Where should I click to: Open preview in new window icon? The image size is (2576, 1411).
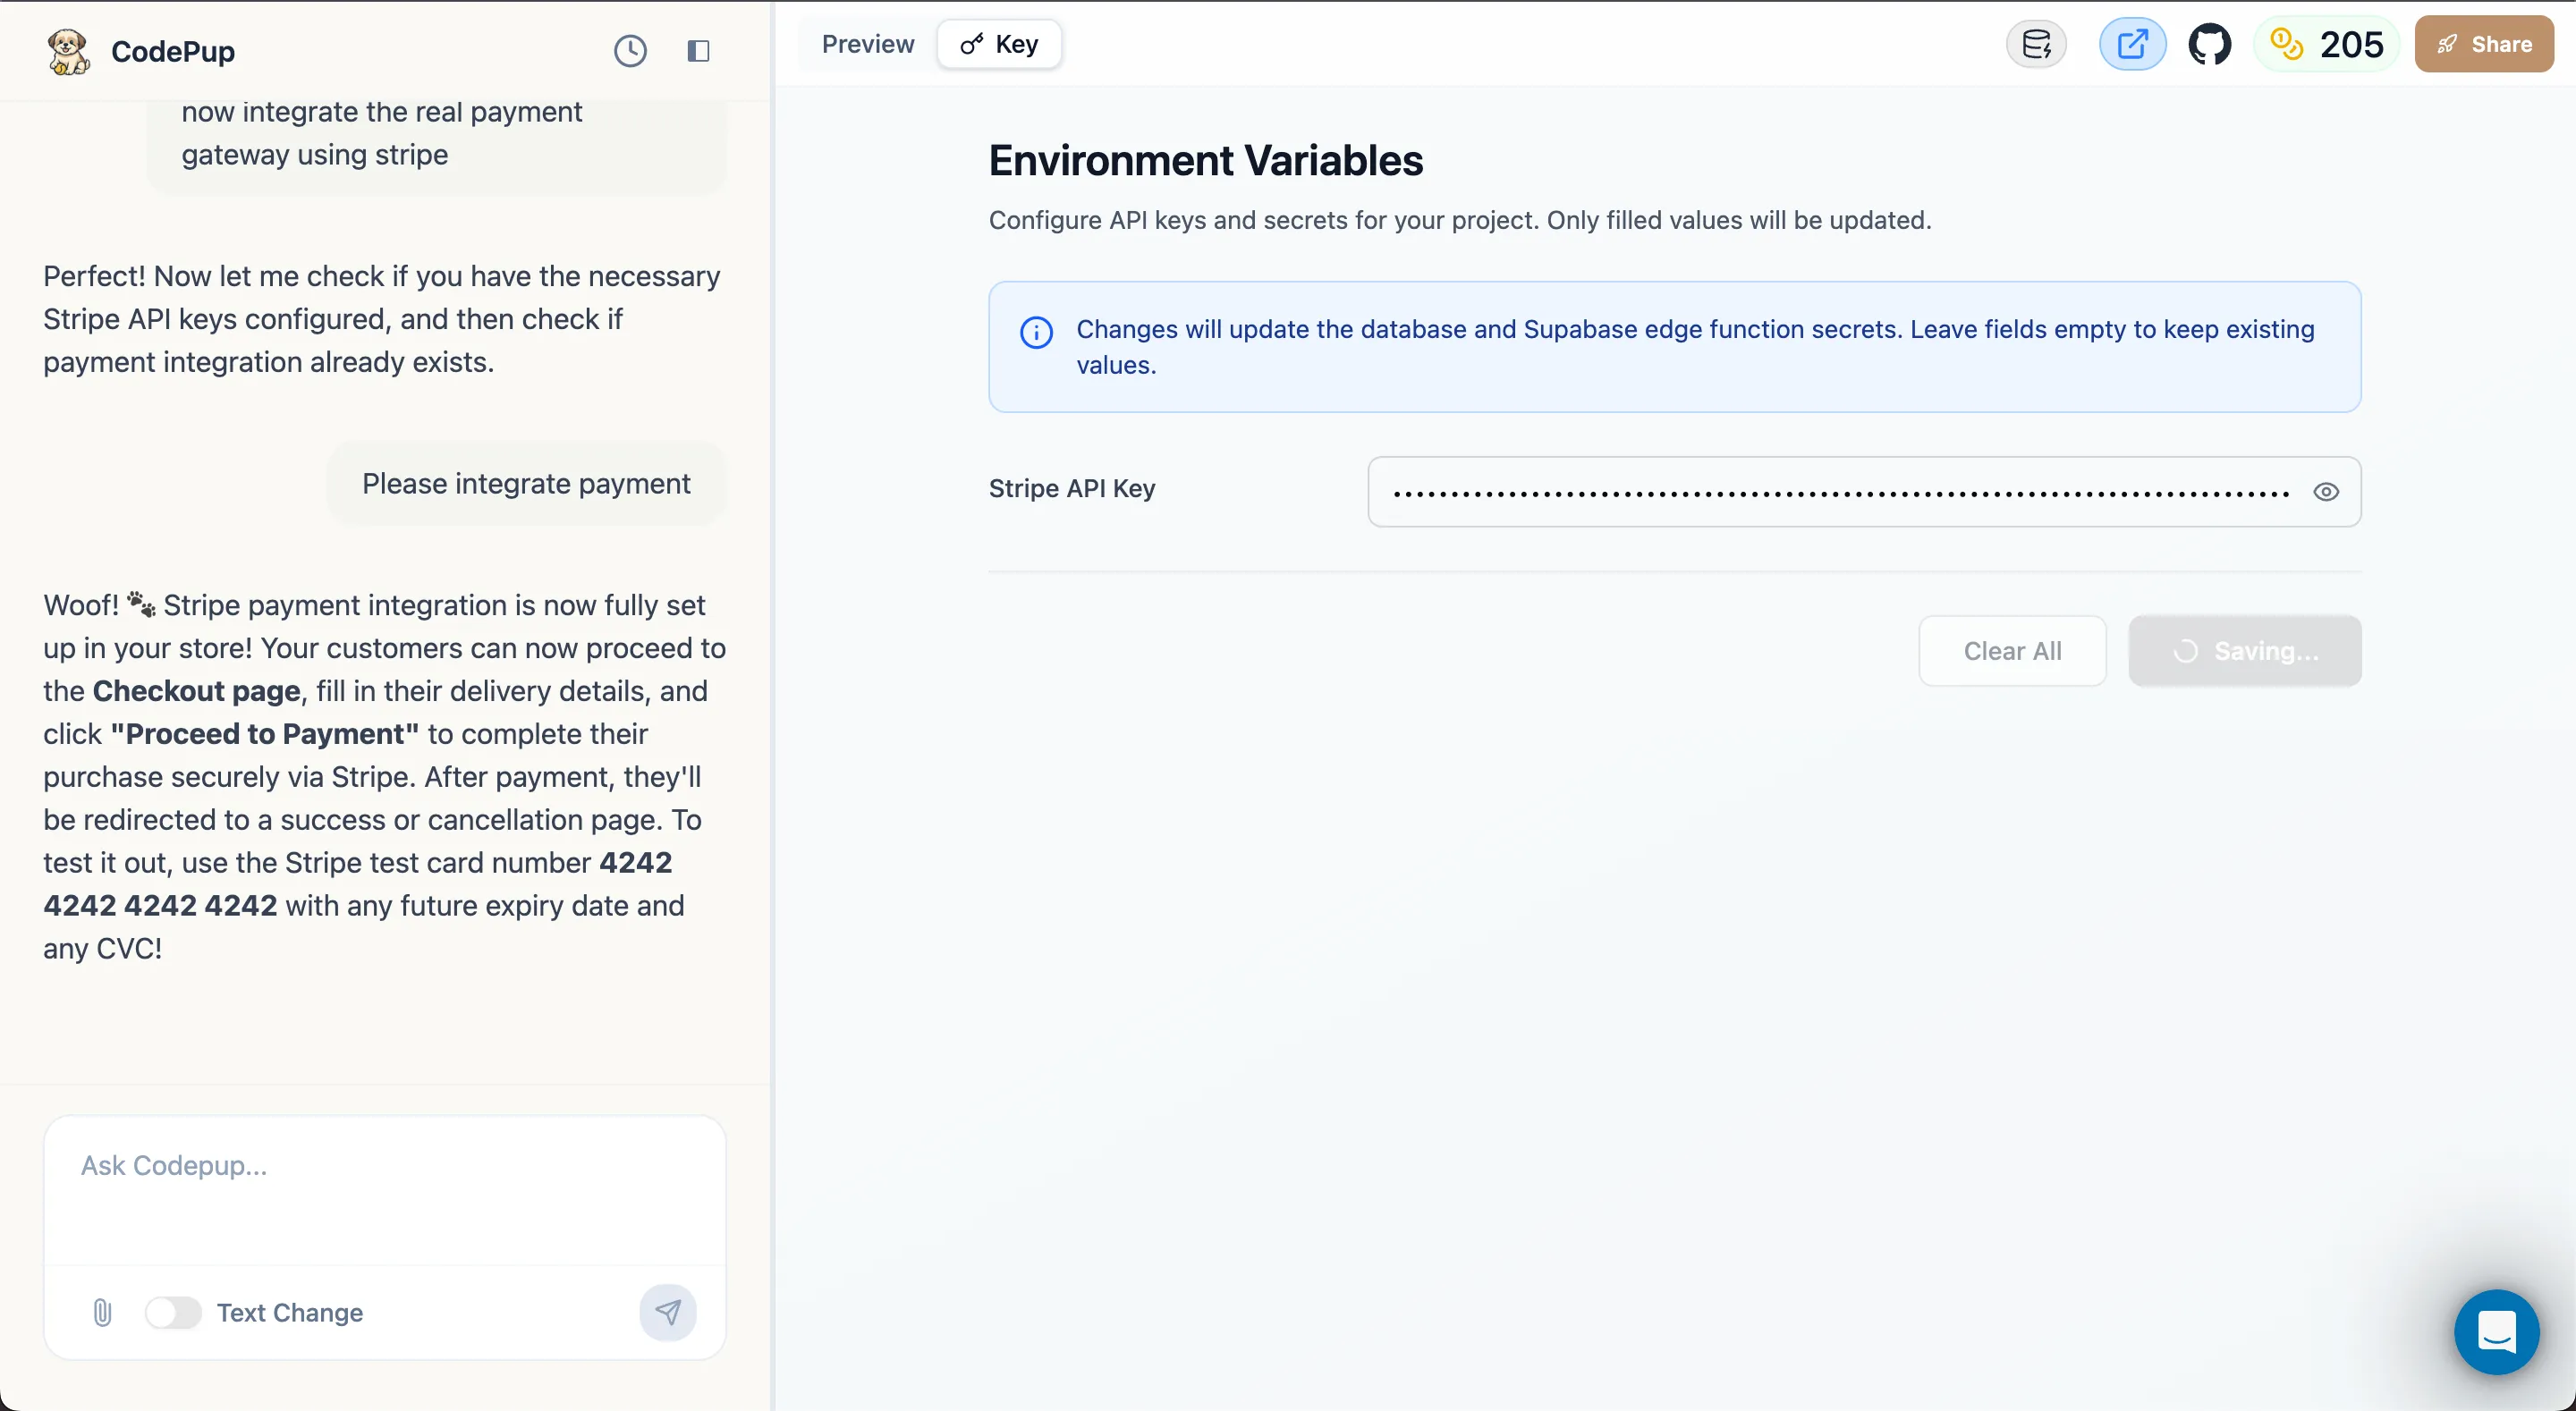(x=2132, y=44)
